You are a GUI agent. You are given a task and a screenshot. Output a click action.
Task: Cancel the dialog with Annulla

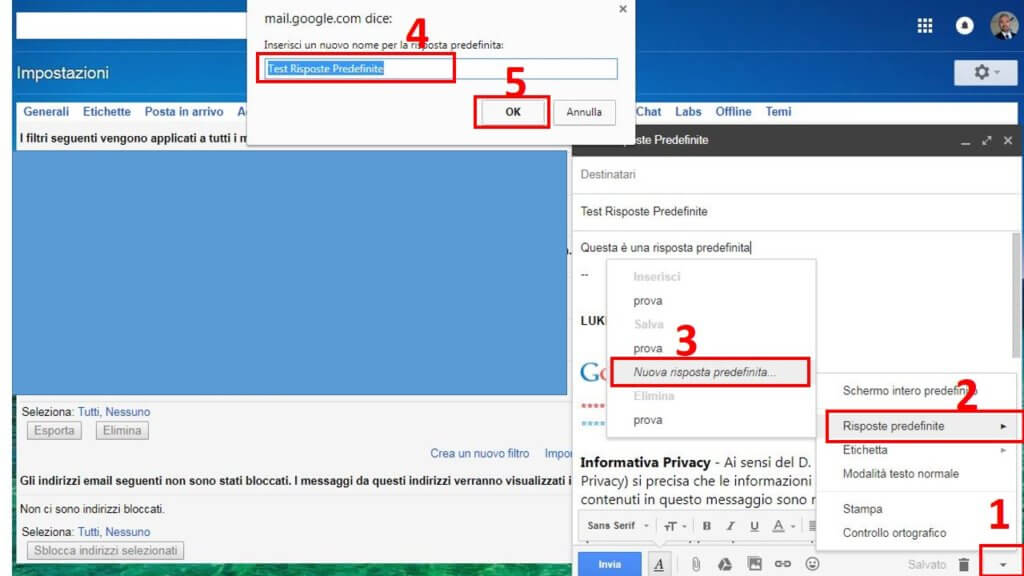click(584, 112)
